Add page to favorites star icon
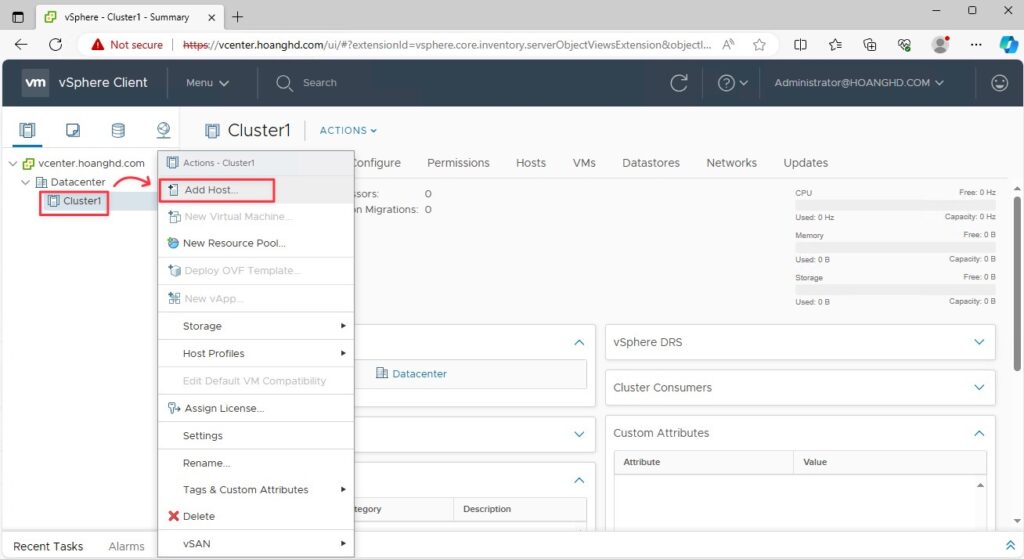Image resolution: width=1024 pixels, height=559 pixels. click(x=759, y=44)
